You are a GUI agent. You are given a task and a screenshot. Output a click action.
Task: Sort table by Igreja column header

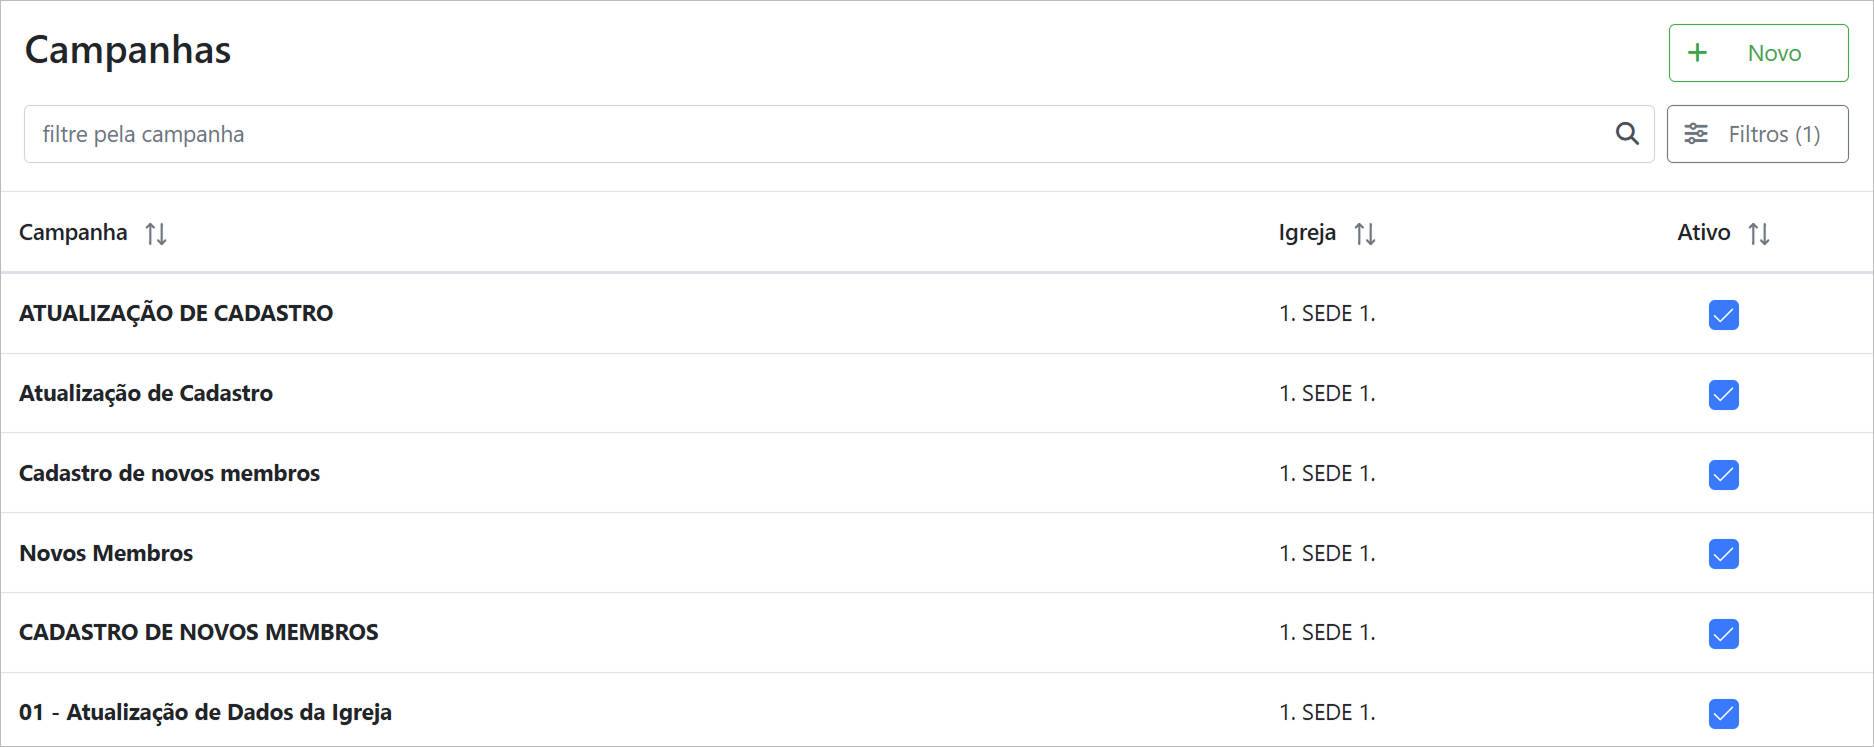(1307, 233)
